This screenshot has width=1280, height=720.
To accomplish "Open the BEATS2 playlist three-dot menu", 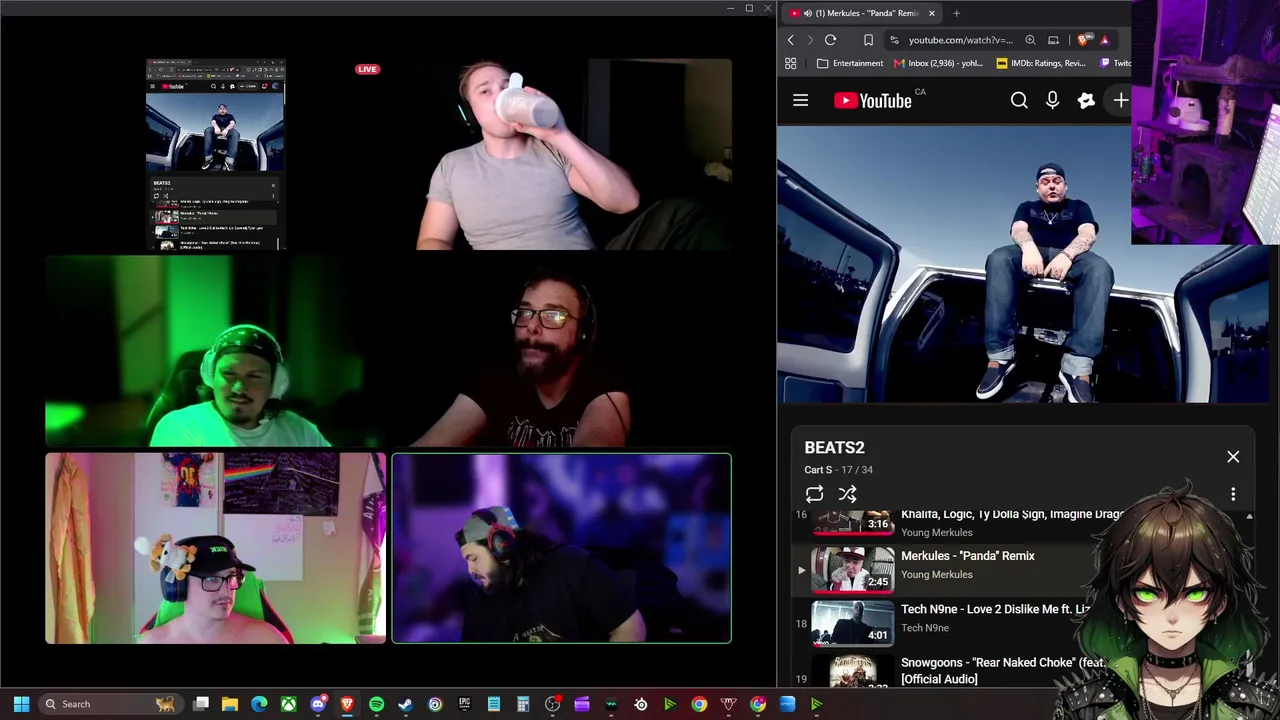I will (1233, 494).
